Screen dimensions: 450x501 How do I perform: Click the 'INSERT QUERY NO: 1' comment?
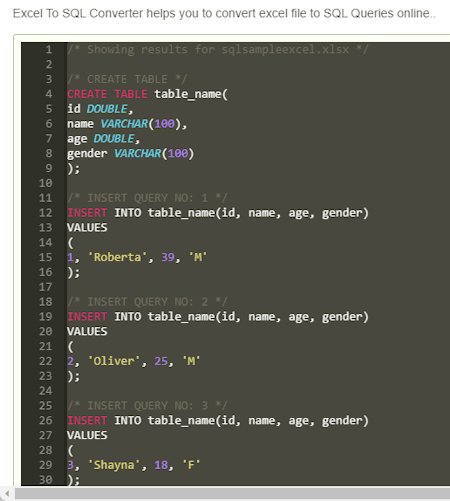point(147,198)
